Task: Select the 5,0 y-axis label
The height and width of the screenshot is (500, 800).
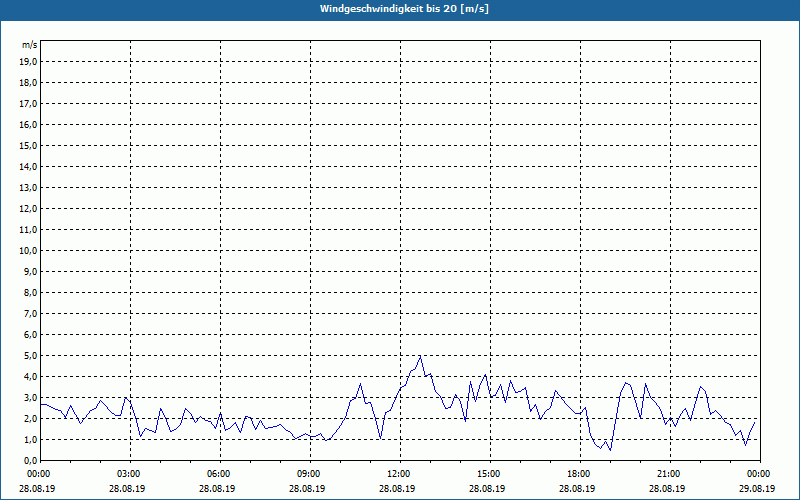Action: point(31,355)
